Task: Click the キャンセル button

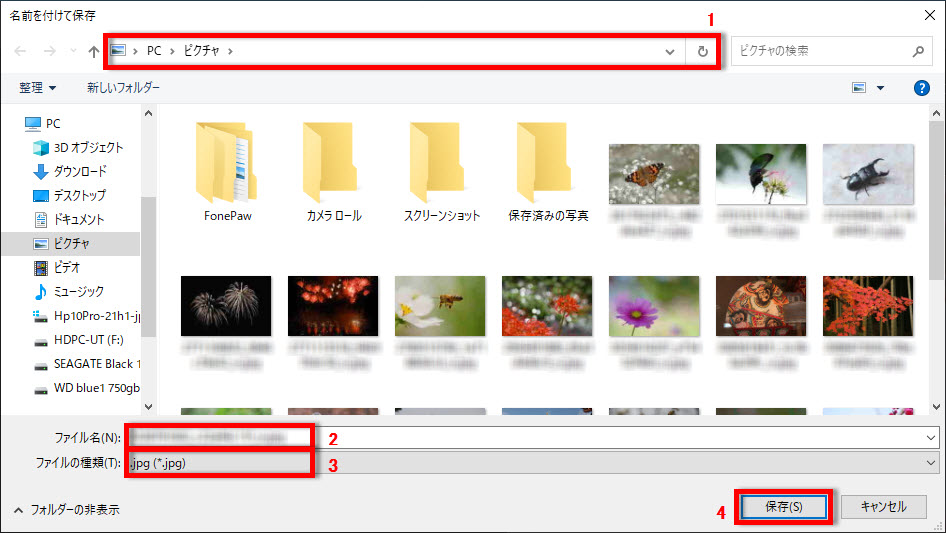Action: click(x=883, y=507)
